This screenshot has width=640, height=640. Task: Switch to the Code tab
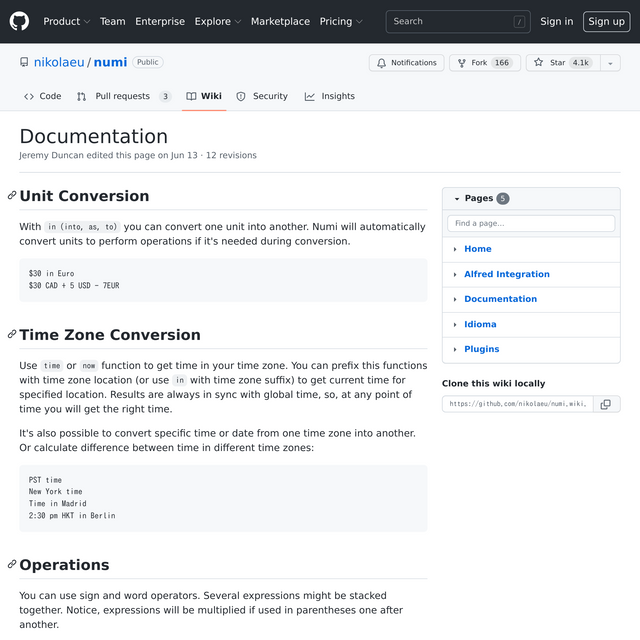pyautogui.click(x=42, y=96)
